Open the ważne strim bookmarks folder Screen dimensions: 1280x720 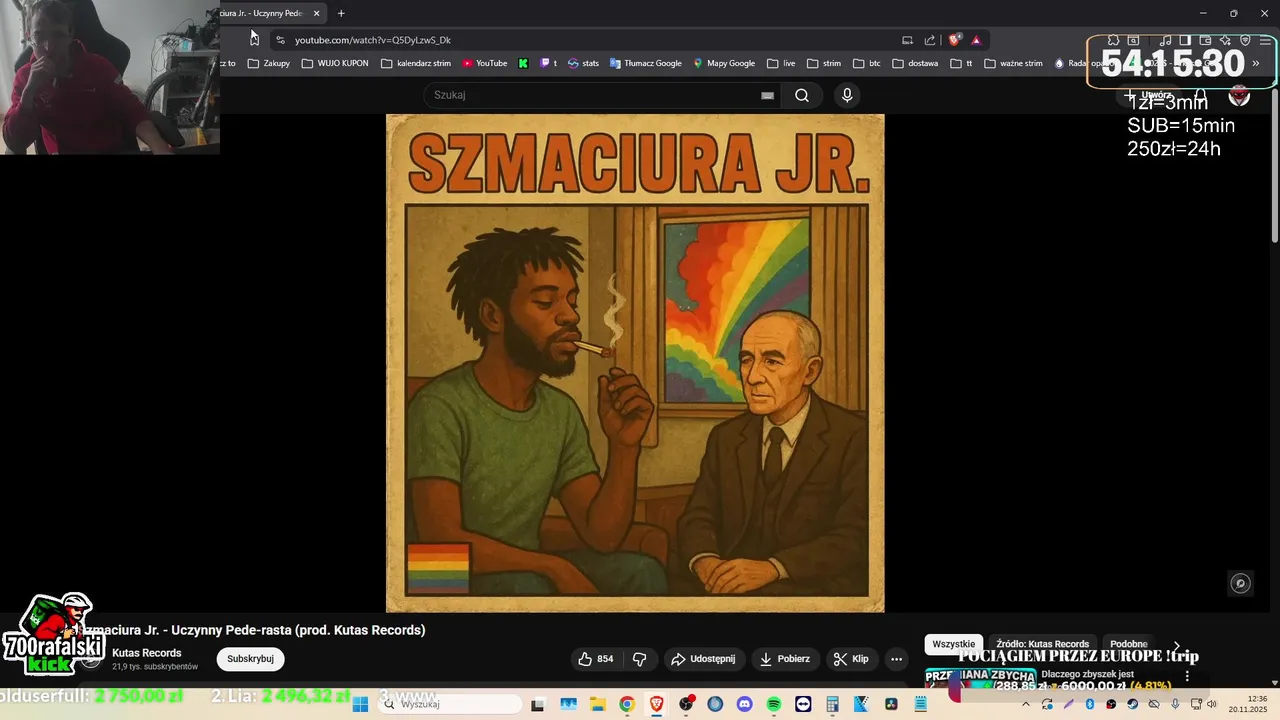pos(1013,63)
